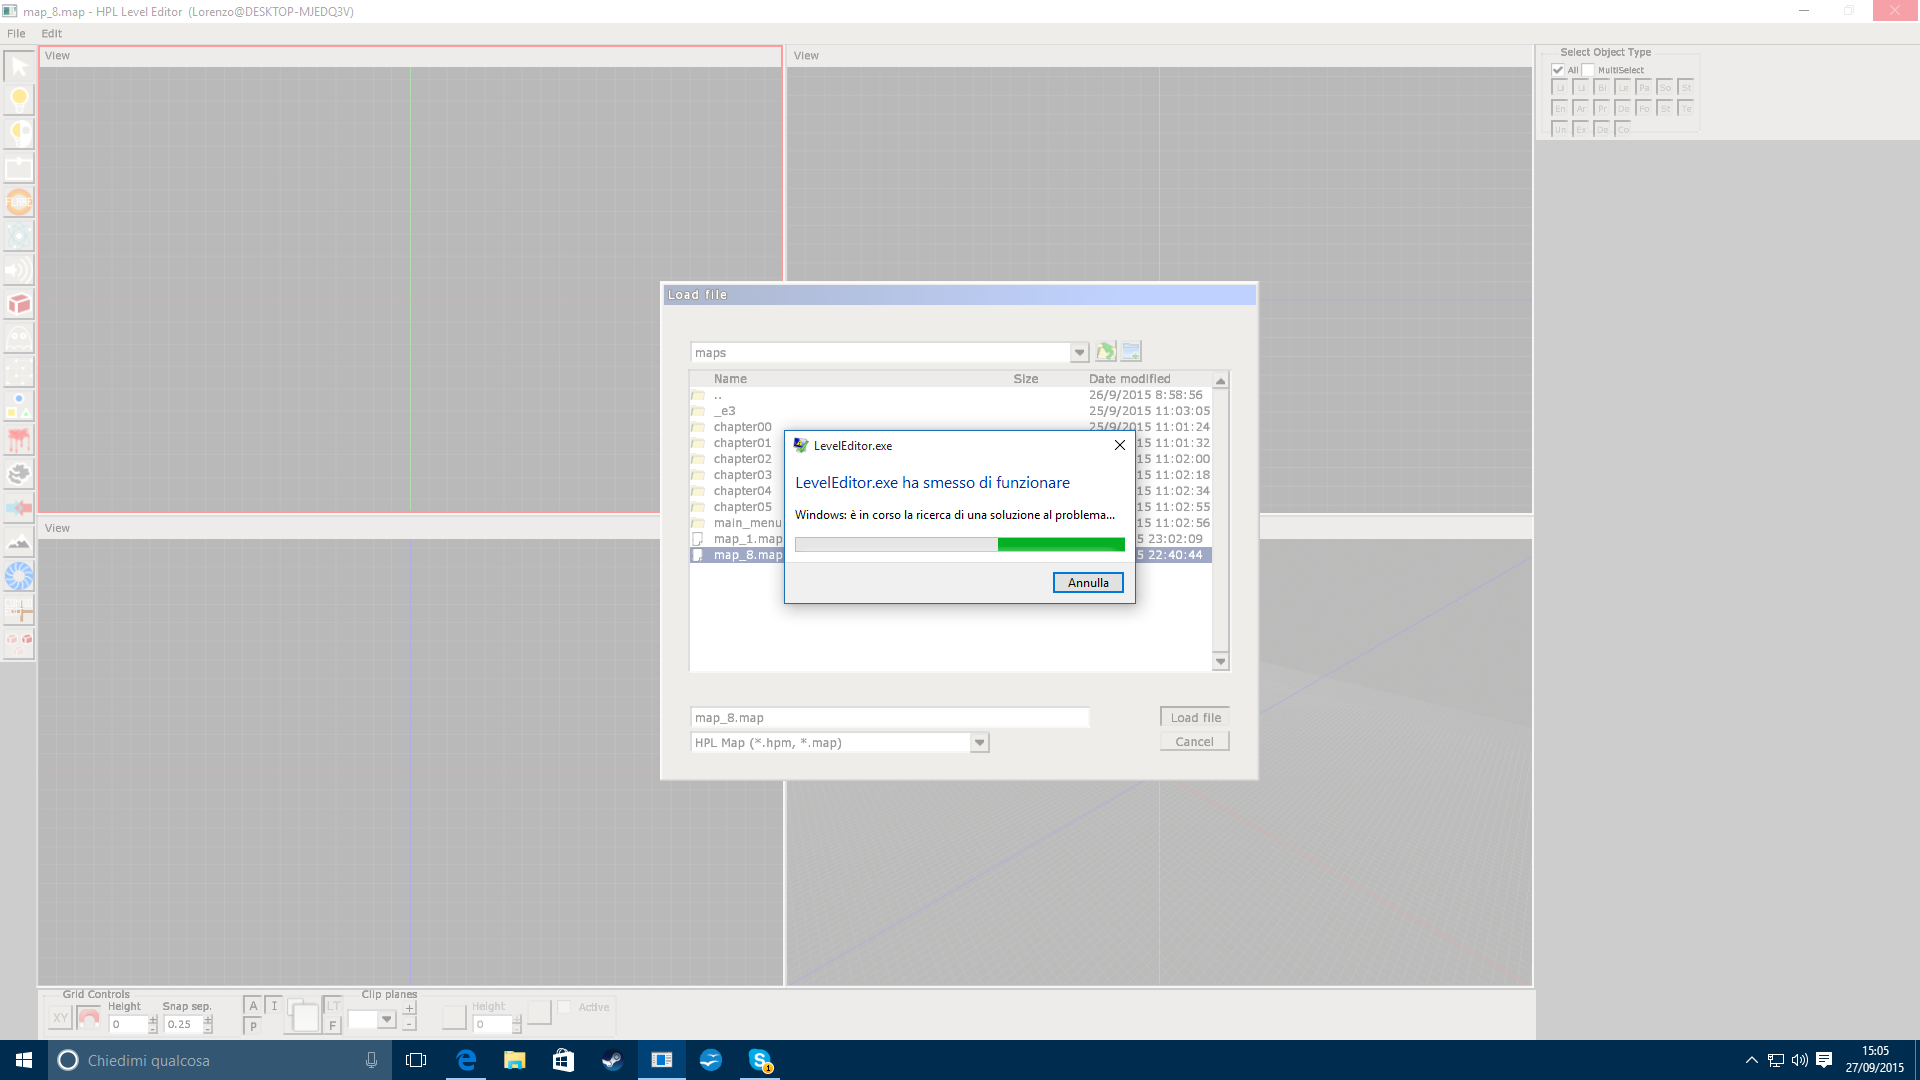Toggle the All object type checkbox
The width and height of the screenshot is (1920, 1080).
tap(1558, 70)
